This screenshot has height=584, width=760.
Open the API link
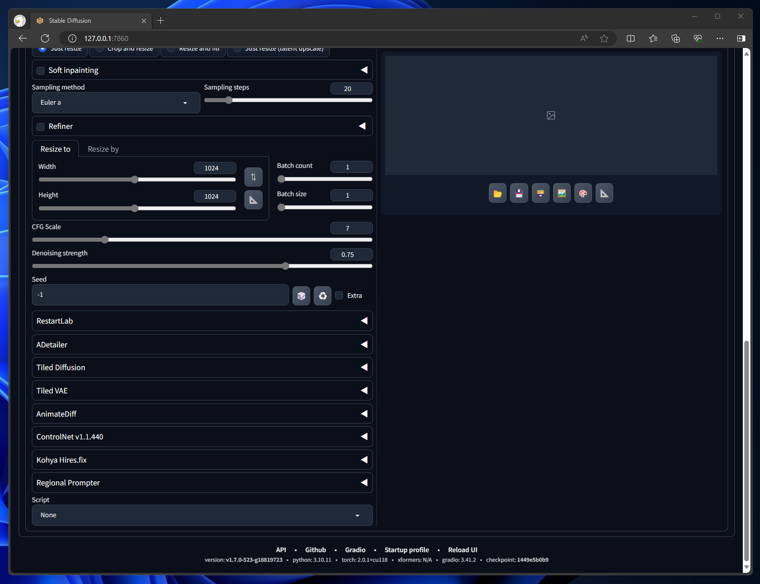pos(281,550)
